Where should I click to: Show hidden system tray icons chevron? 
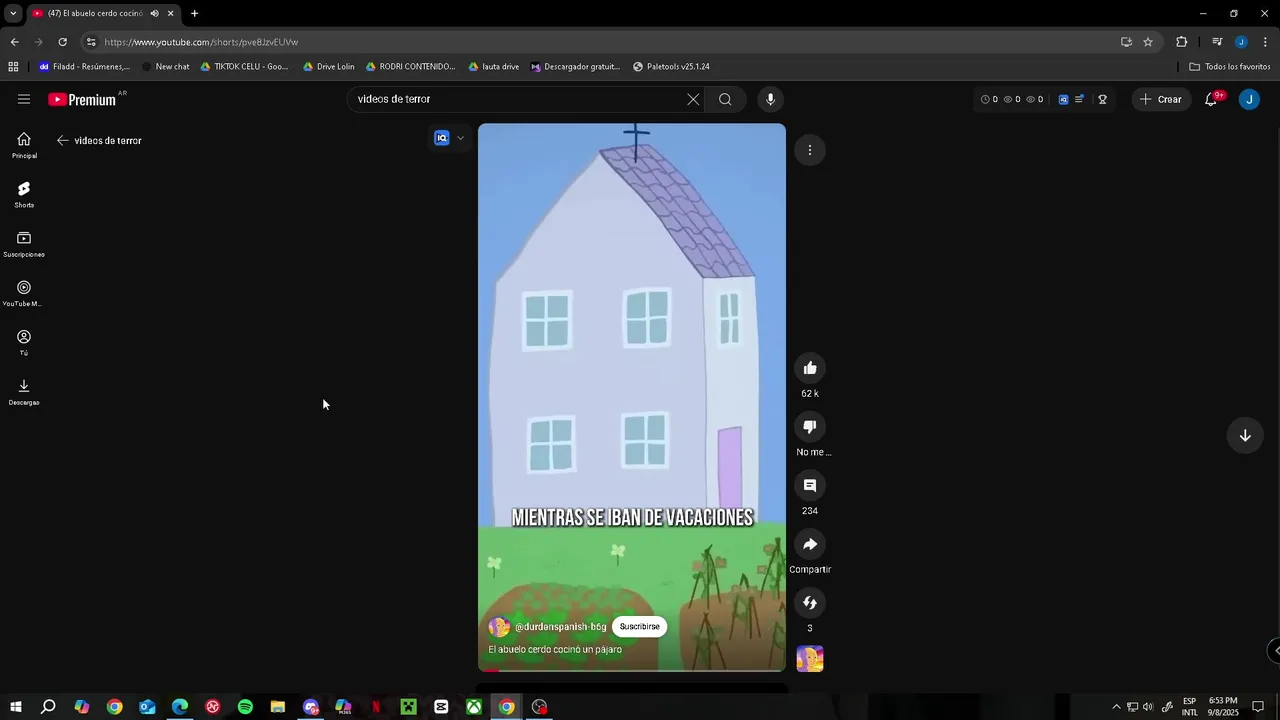tap(1116, 707)
